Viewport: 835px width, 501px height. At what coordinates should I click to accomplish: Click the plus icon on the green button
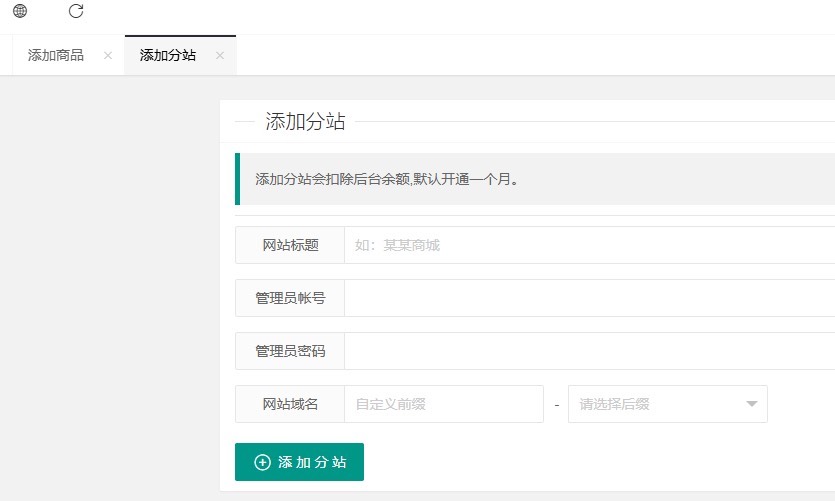[x=263, y=462]
